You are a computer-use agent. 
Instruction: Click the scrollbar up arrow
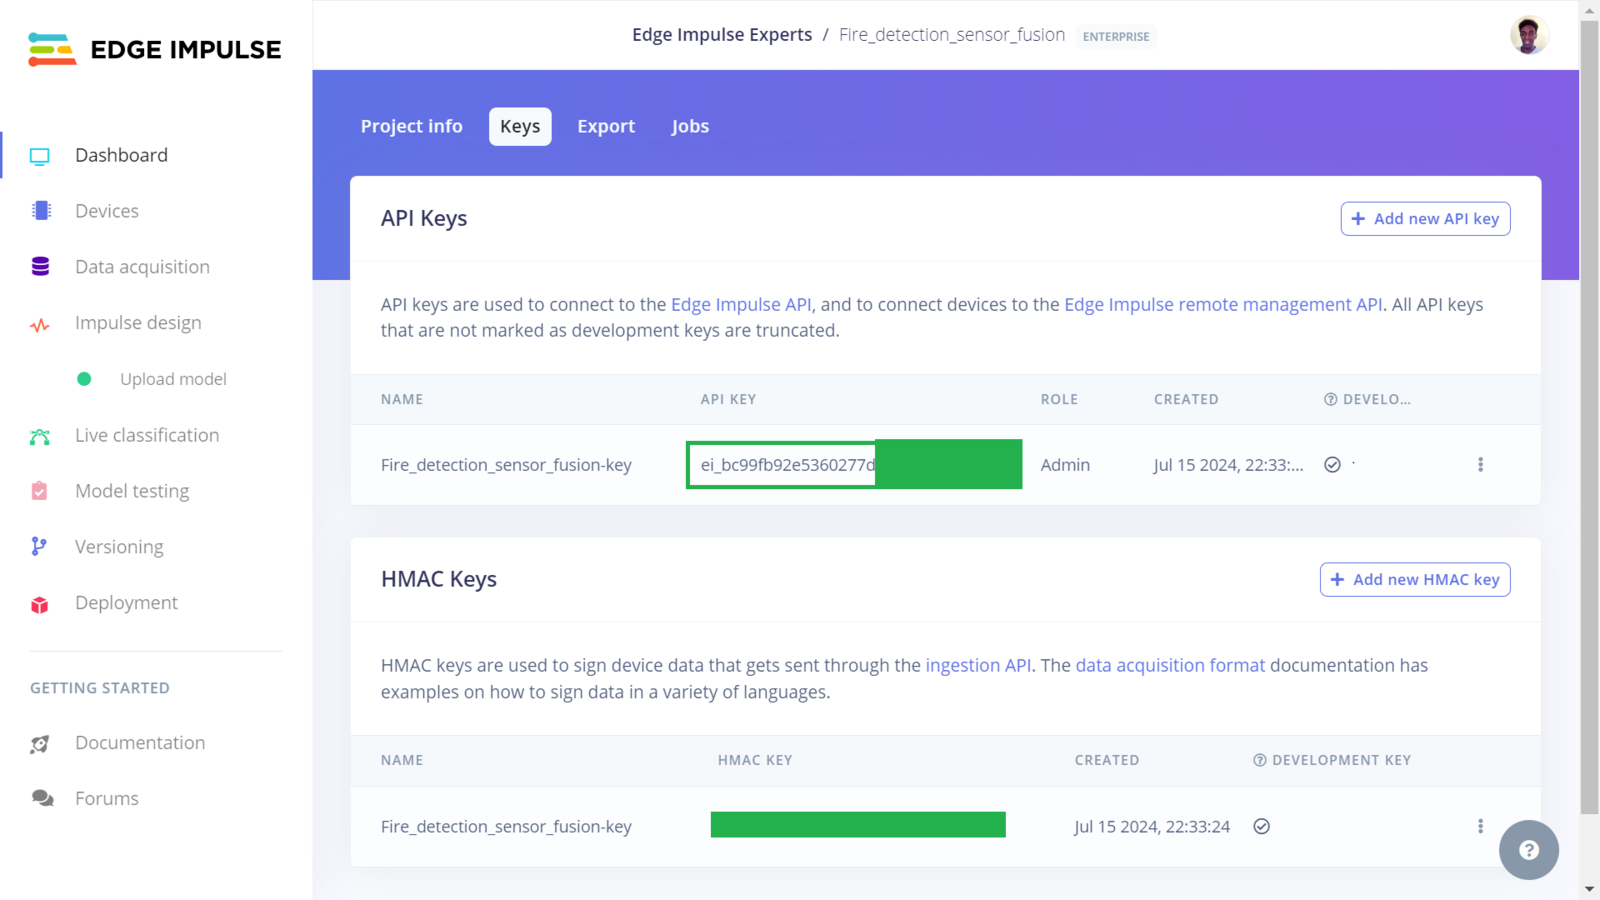coord(1589,10)
